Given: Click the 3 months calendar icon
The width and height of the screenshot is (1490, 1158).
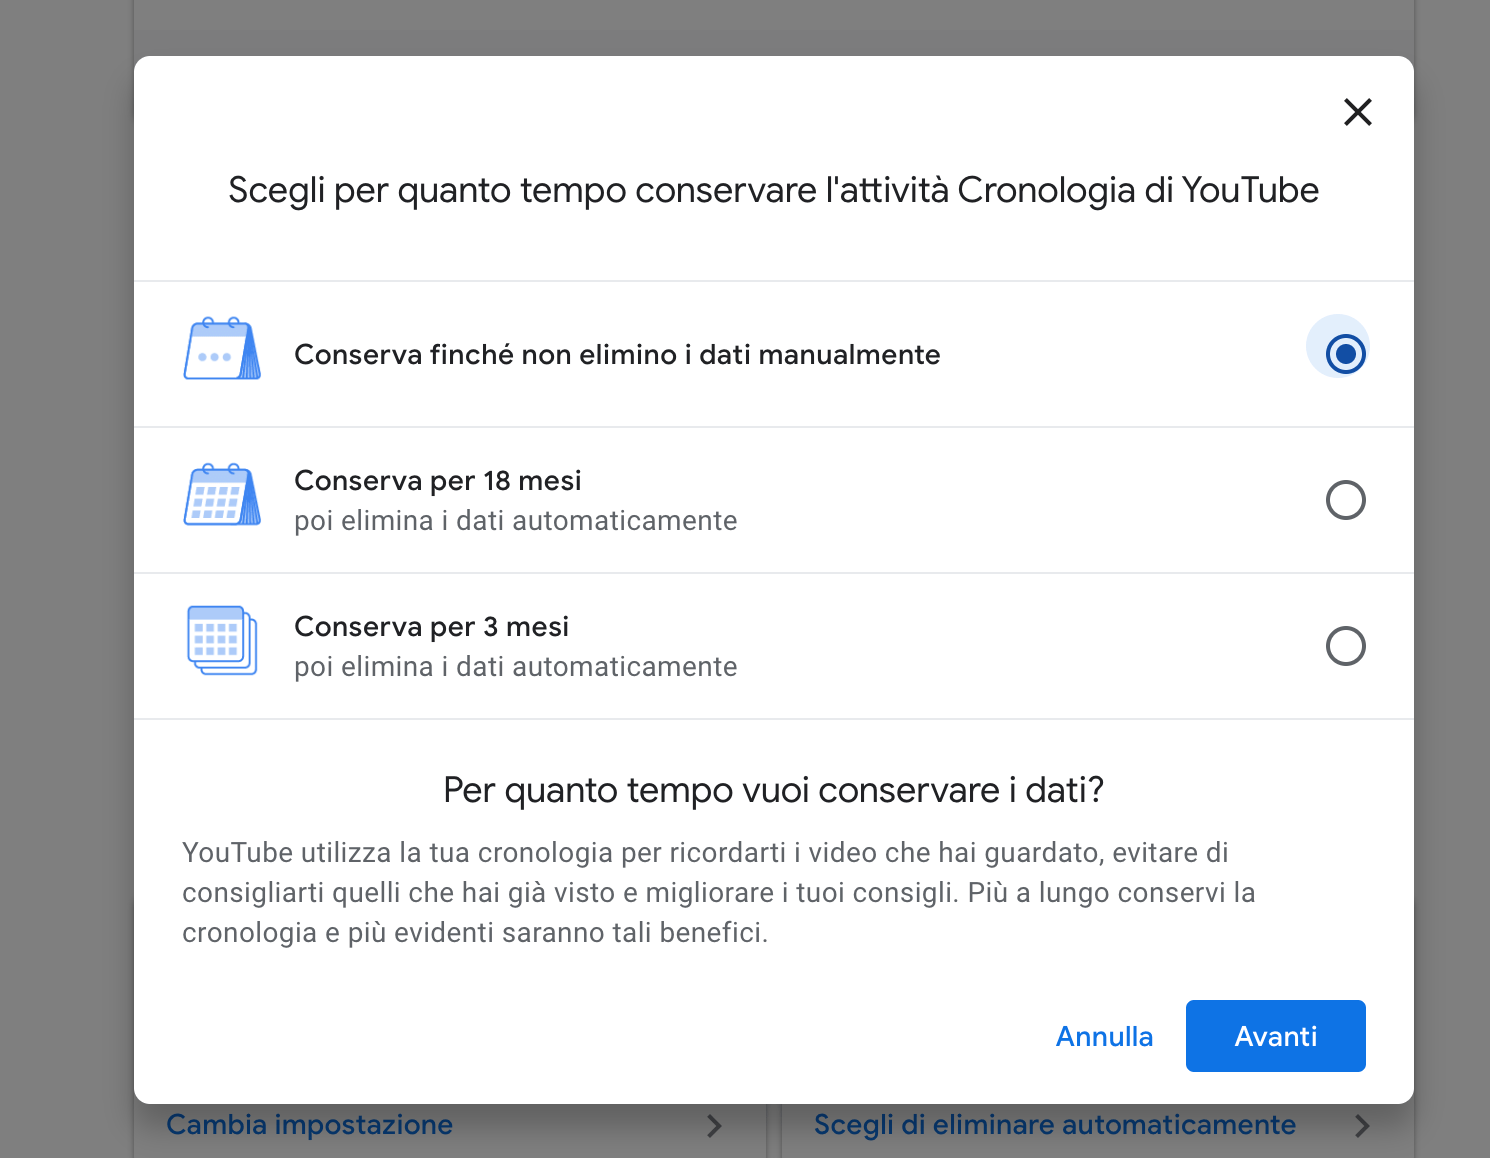Looking at the screenshot, I should (x=222, y=641).
